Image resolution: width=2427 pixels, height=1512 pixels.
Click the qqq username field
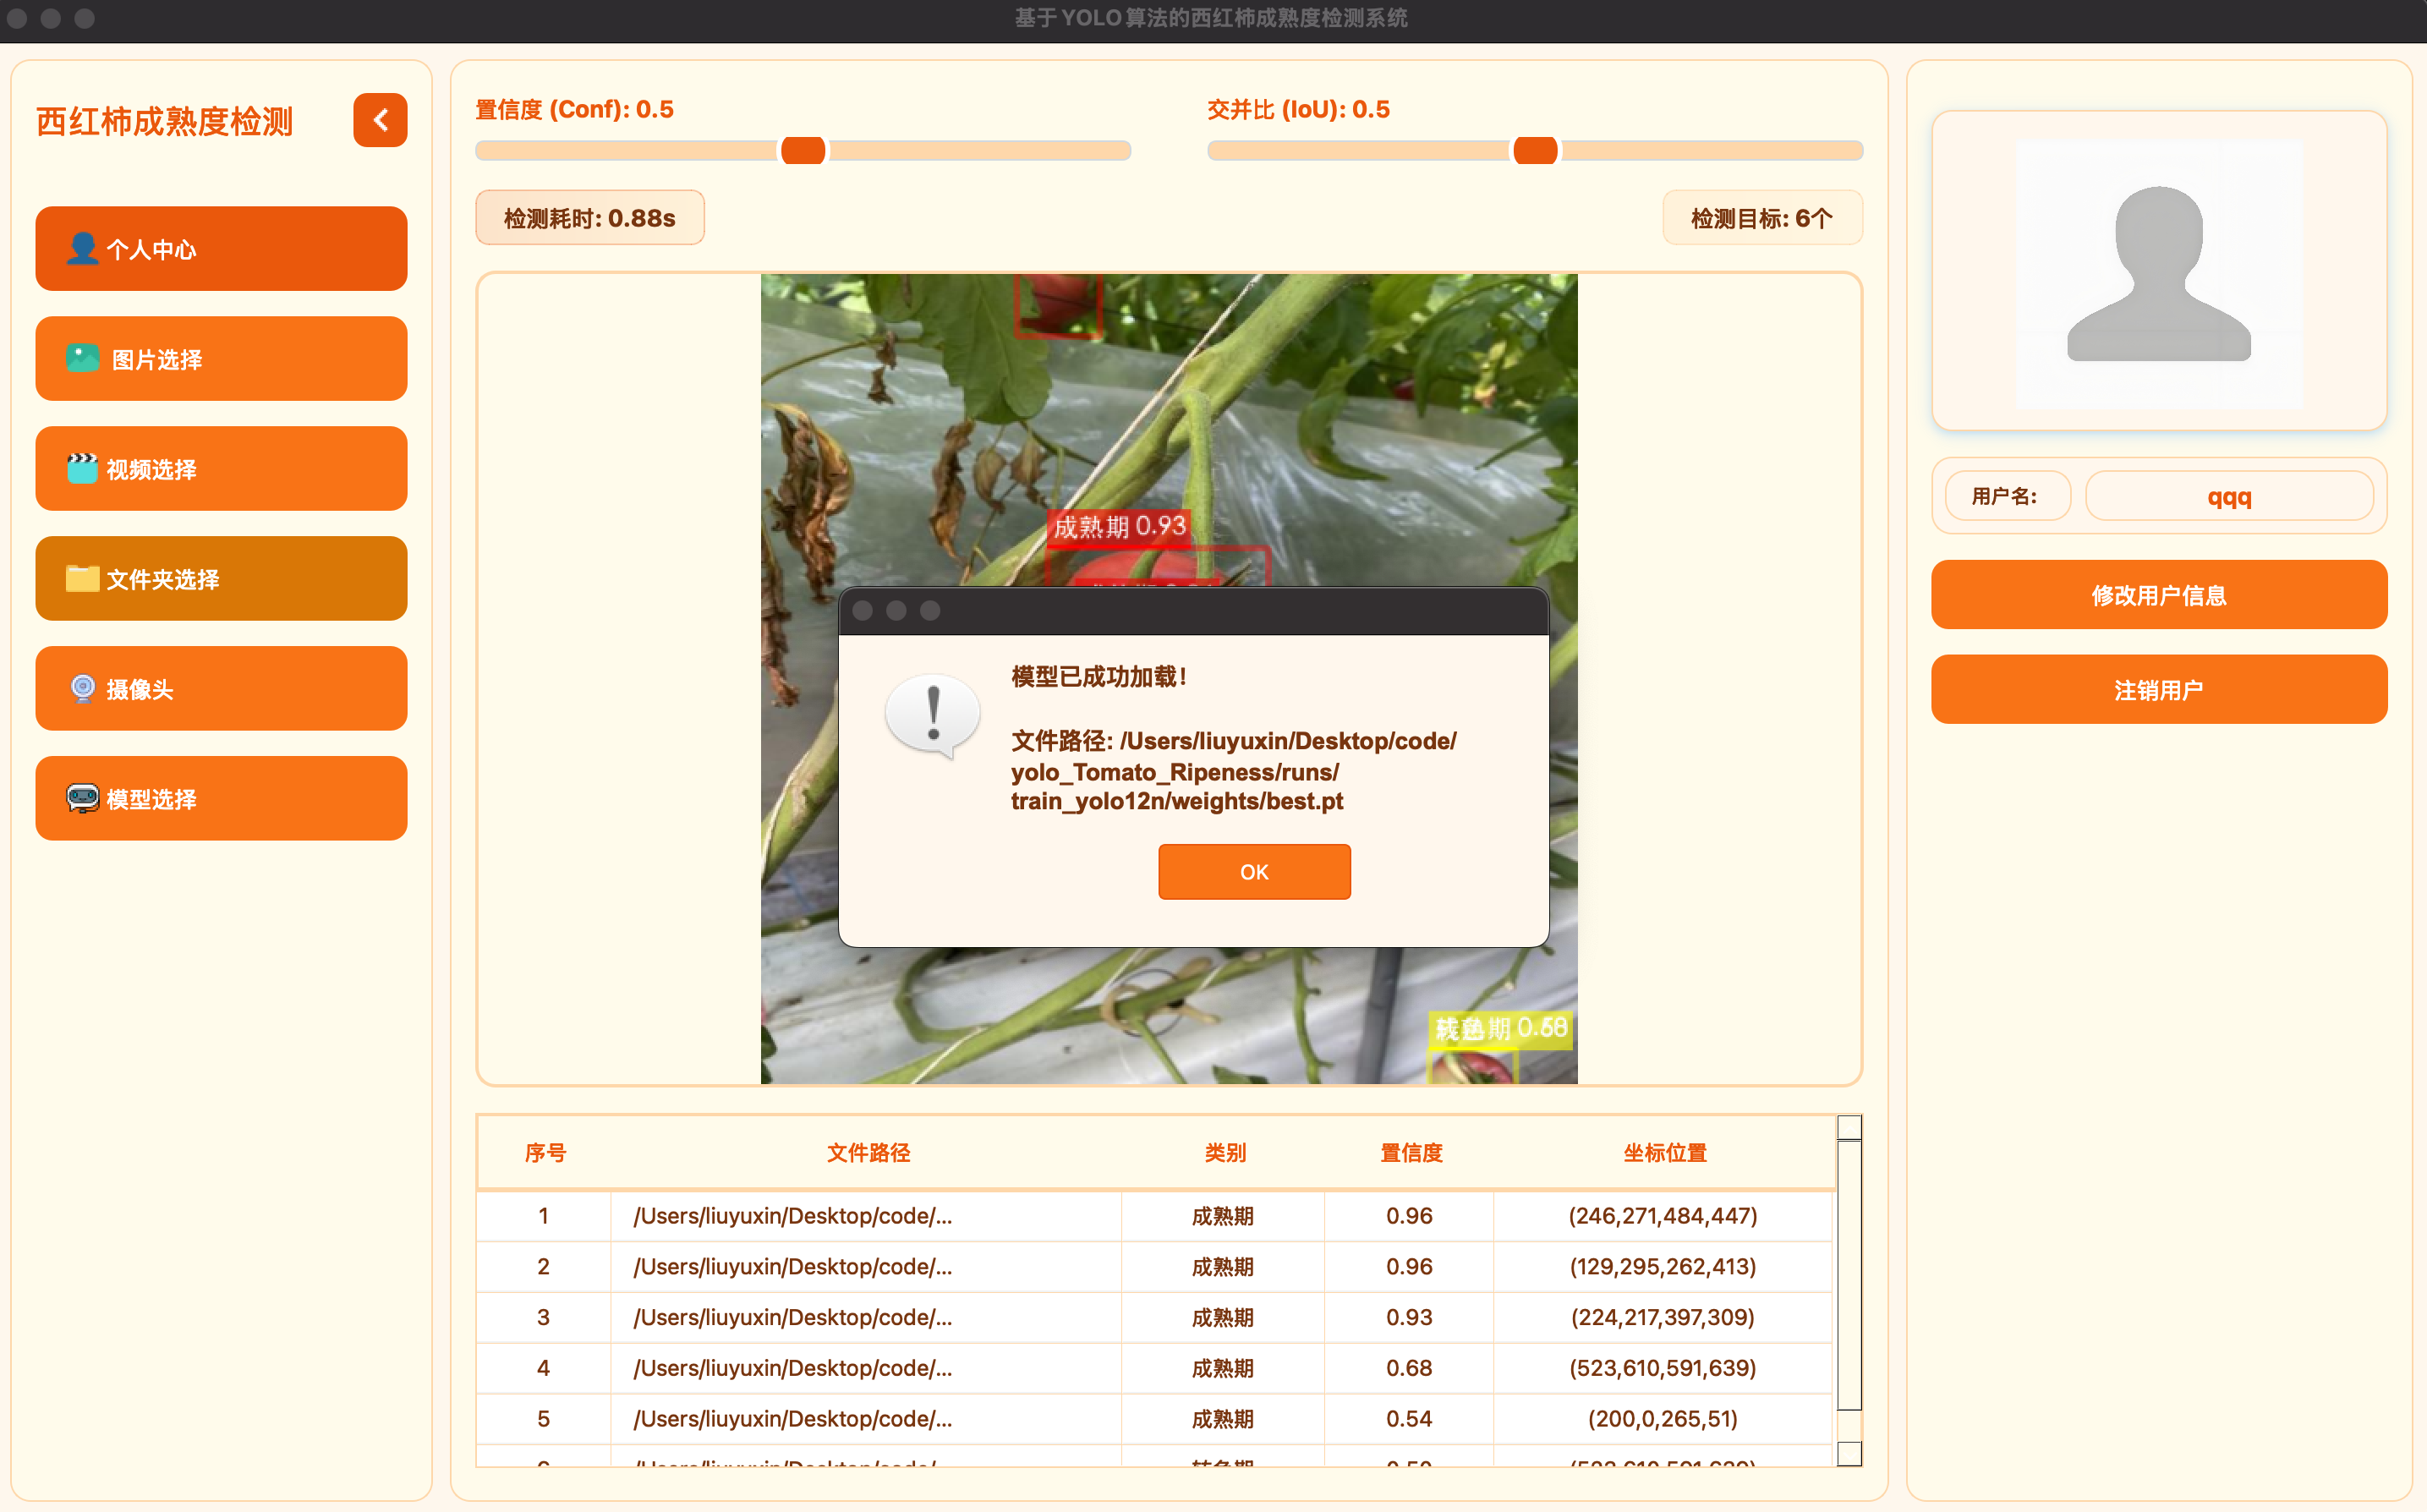coord(2229,495)
